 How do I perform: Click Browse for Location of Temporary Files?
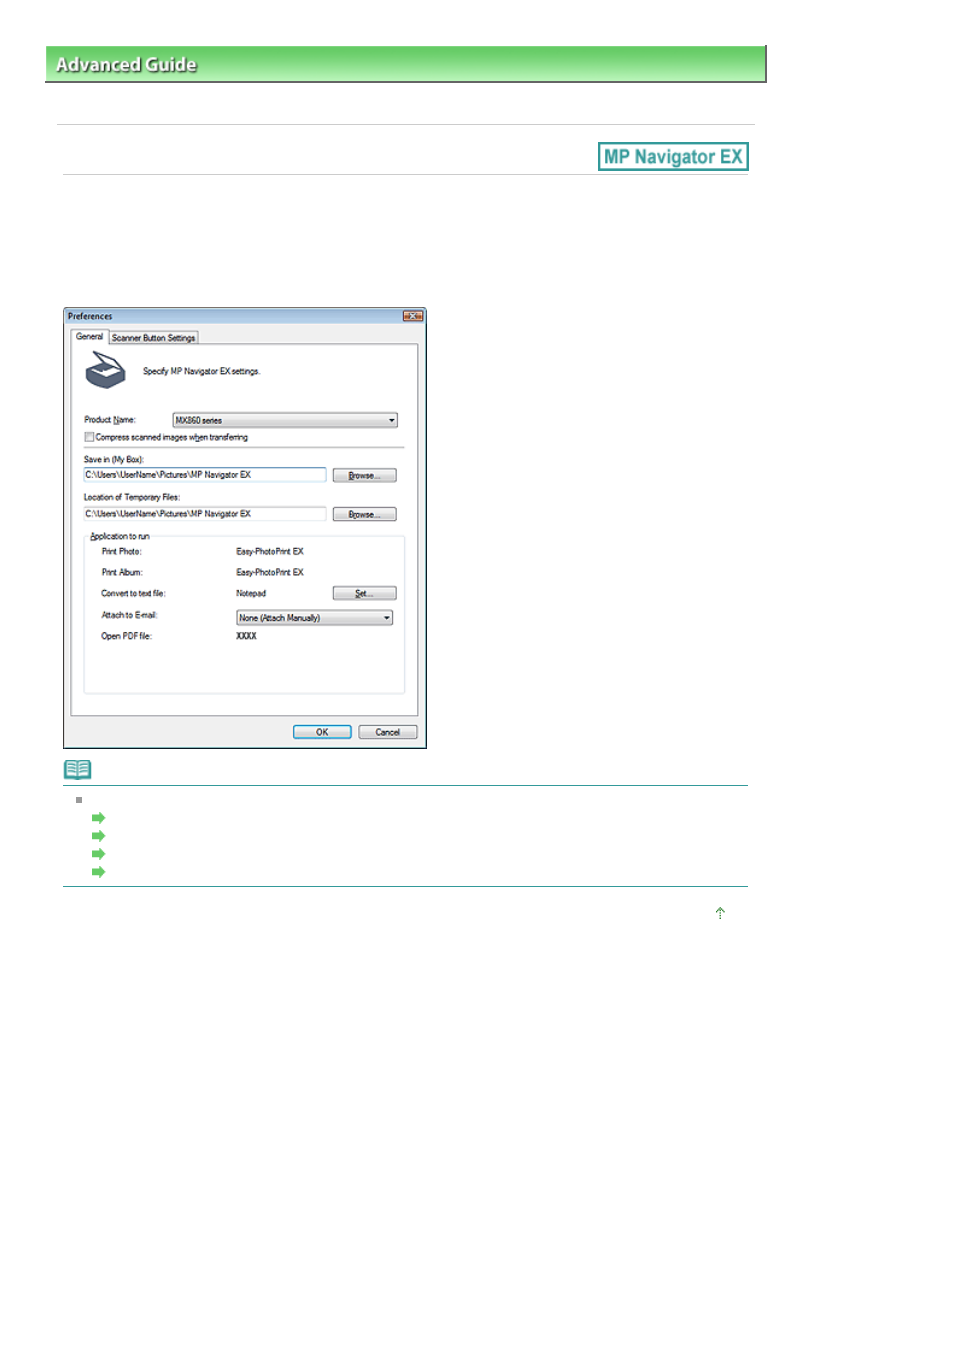(364, 514)
